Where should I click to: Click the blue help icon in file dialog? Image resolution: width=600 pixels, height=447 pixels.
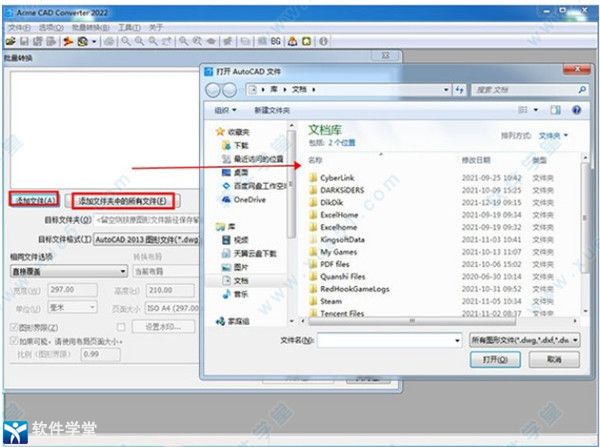tap(576, 110)
